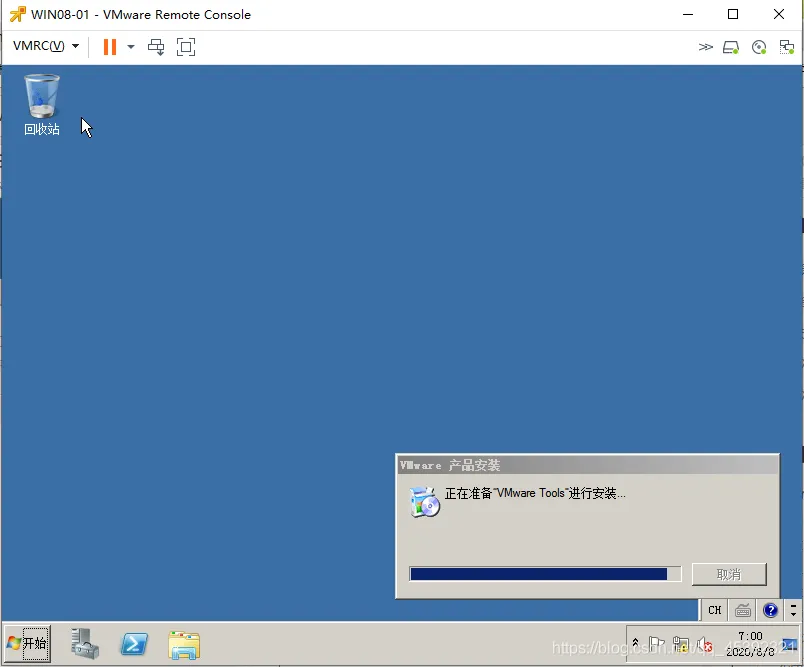Open the Recycle Bin desktop icon
This screenshot has height=667, width=804.
(x=42, y=105)
